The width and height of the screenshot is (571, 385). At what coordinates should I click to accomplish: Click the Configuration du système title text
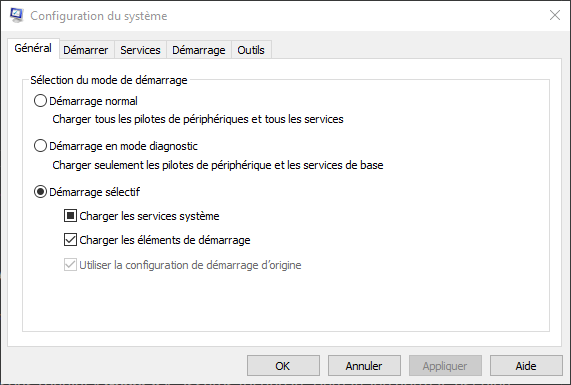(x=99, y=16)
